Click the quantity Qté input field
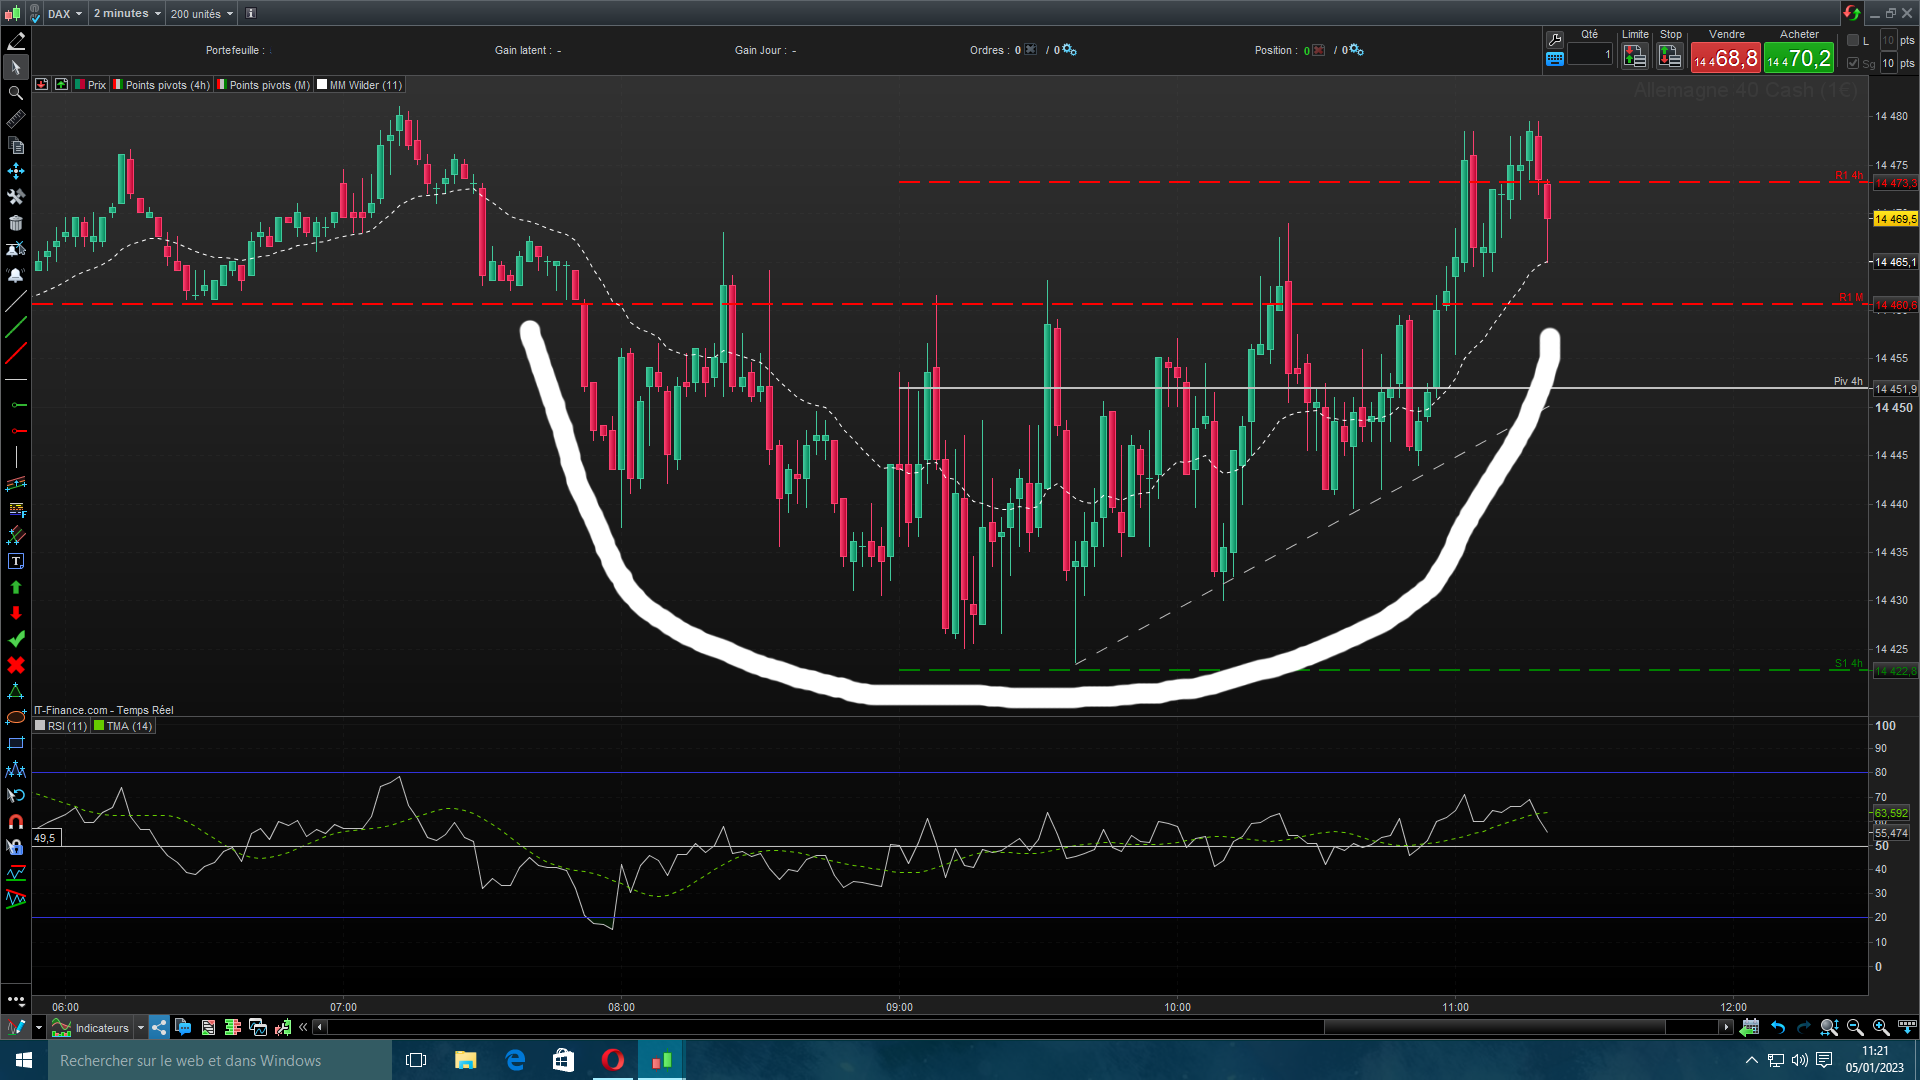The width and height of the screenshot is (1920, 1080). pos(1590,55)
